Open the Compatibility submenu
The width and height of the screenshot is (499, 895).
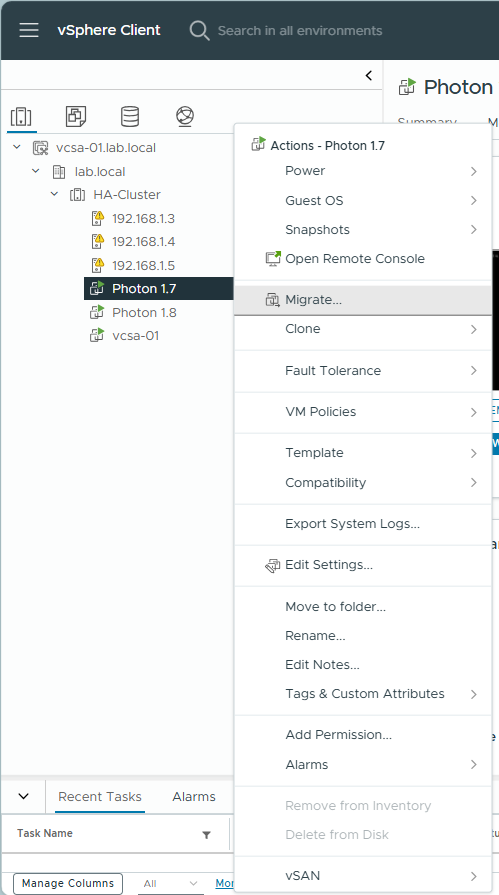[363, 482]
